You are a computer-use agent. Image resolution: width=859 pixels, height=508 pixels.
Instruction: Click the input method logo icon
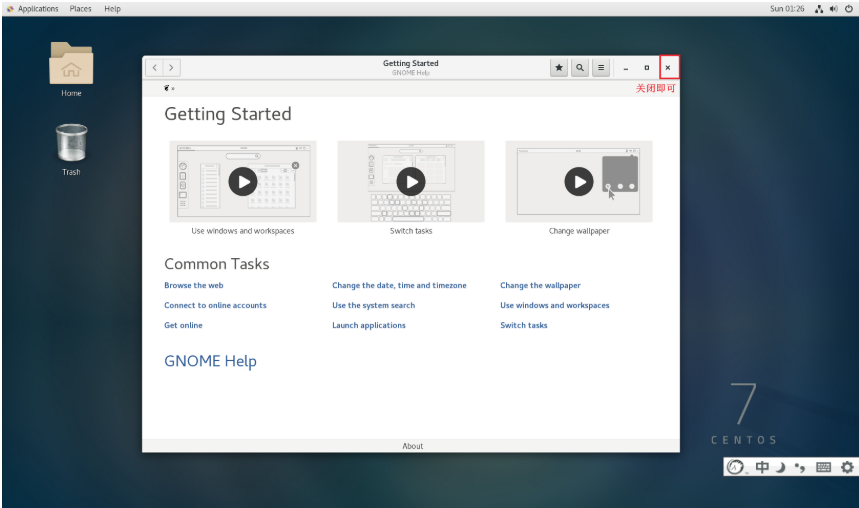(735, 467)
